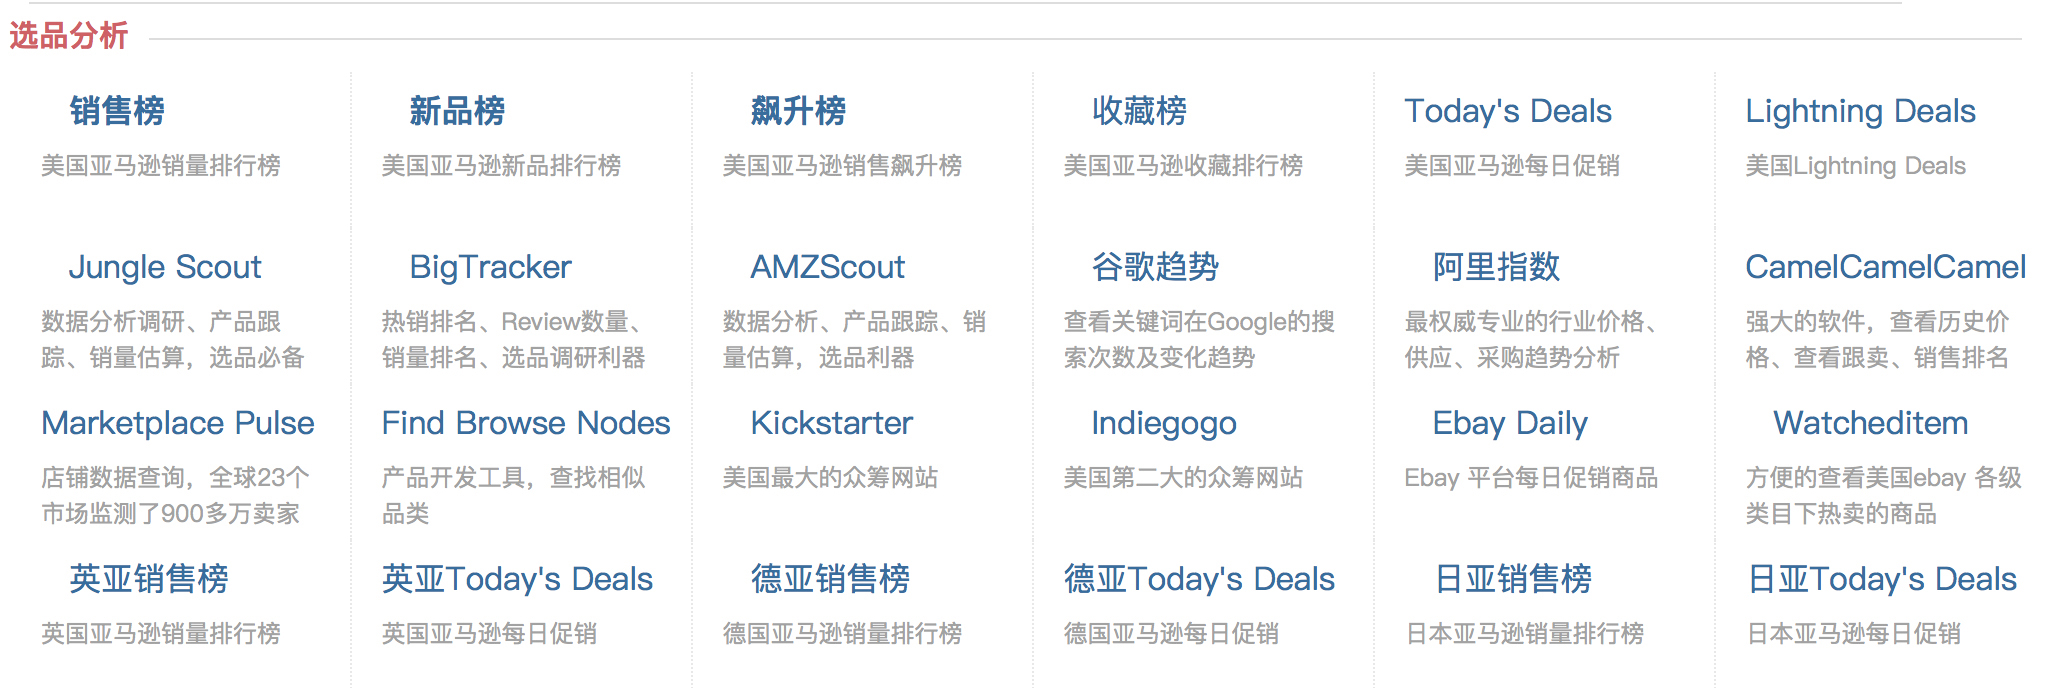Visit the Kickstarter link
2054x688 pixels.
coord(831,423)
